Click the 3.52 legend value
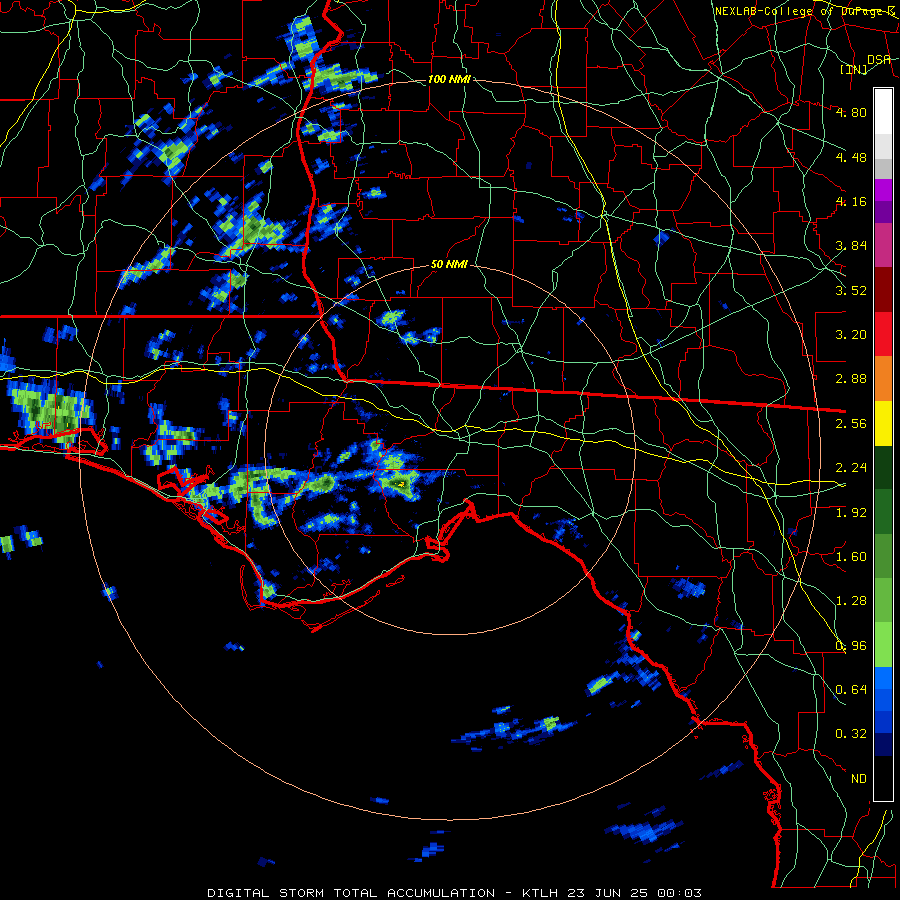Screen dimensions: 900x900 (x=851, y=290)
